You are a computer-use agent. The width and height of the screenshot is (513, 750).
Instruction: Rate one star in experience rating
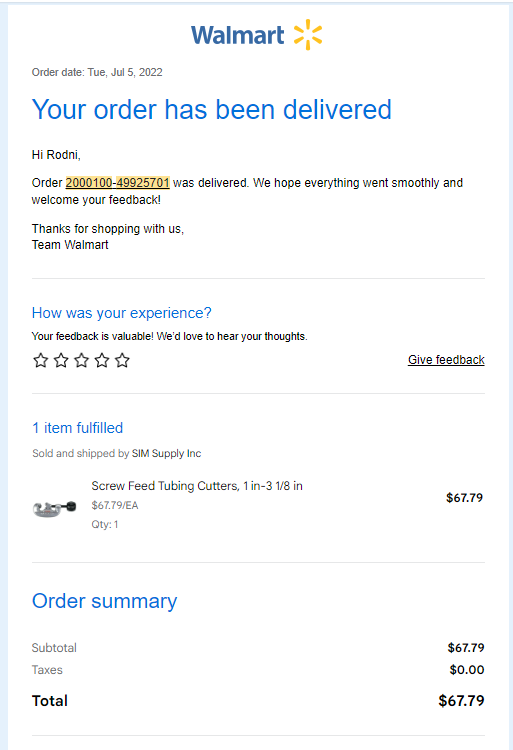pos(41,360)
